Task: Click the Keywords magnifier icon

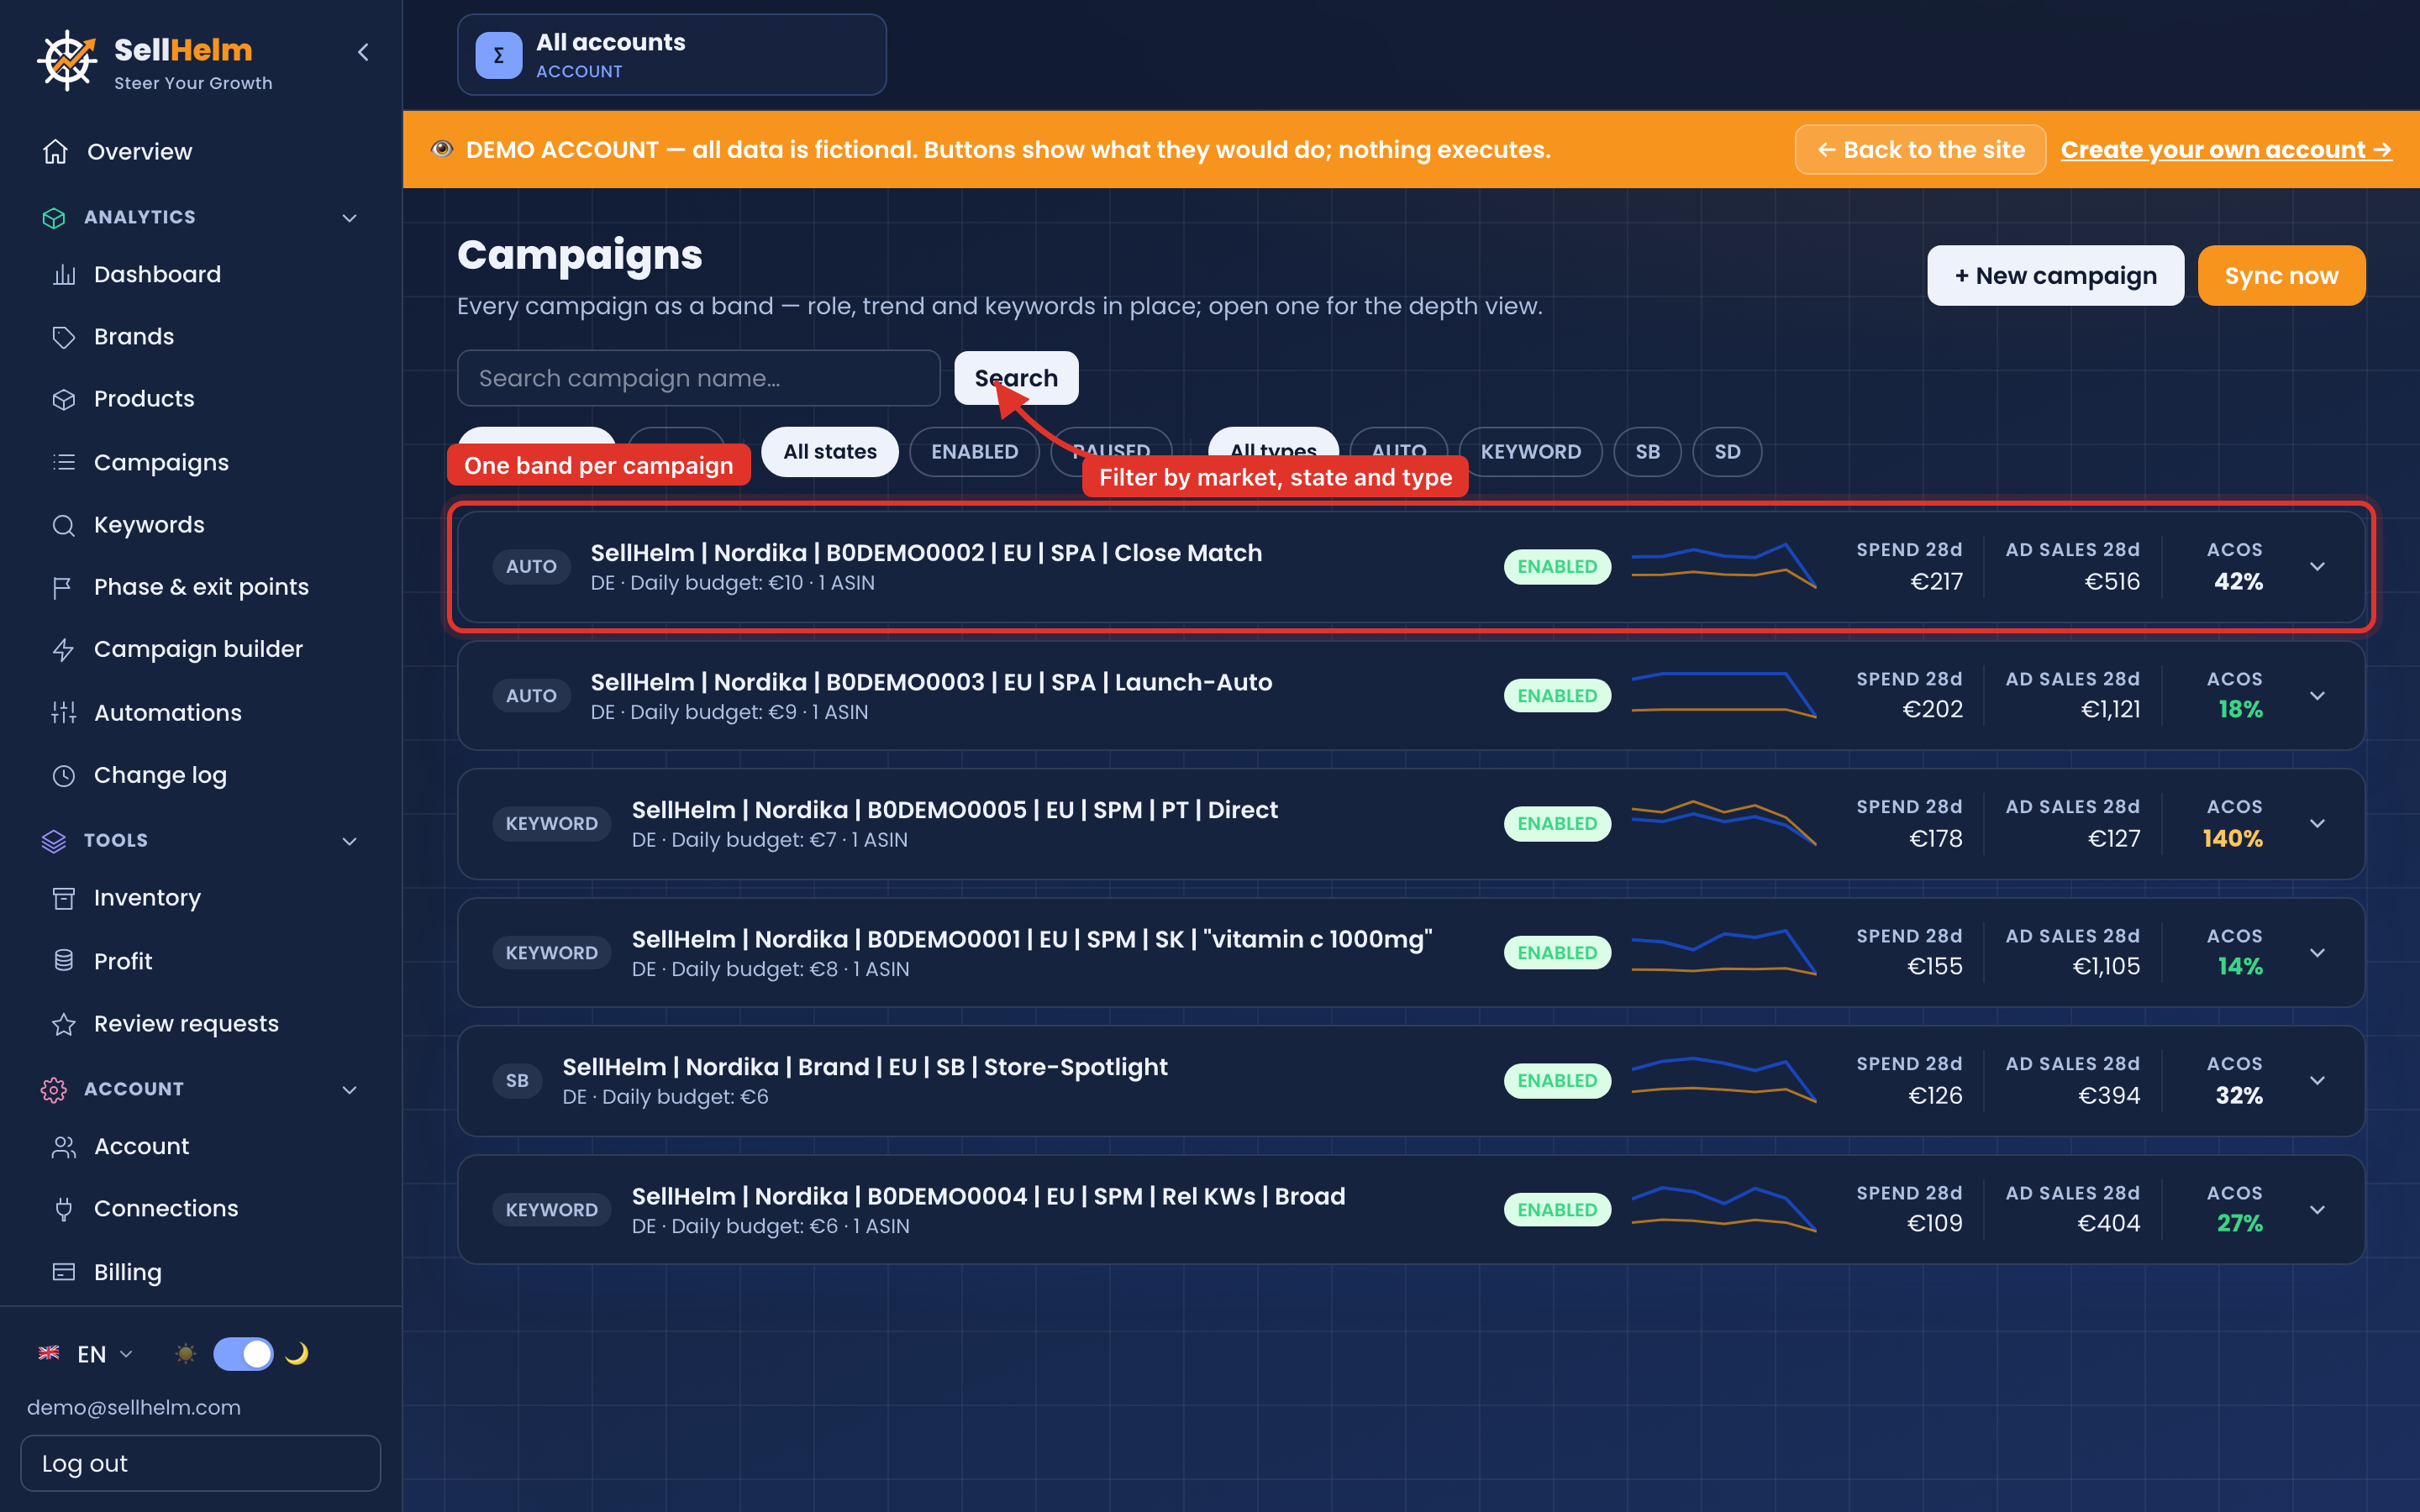Action: [x=64, y=525]
